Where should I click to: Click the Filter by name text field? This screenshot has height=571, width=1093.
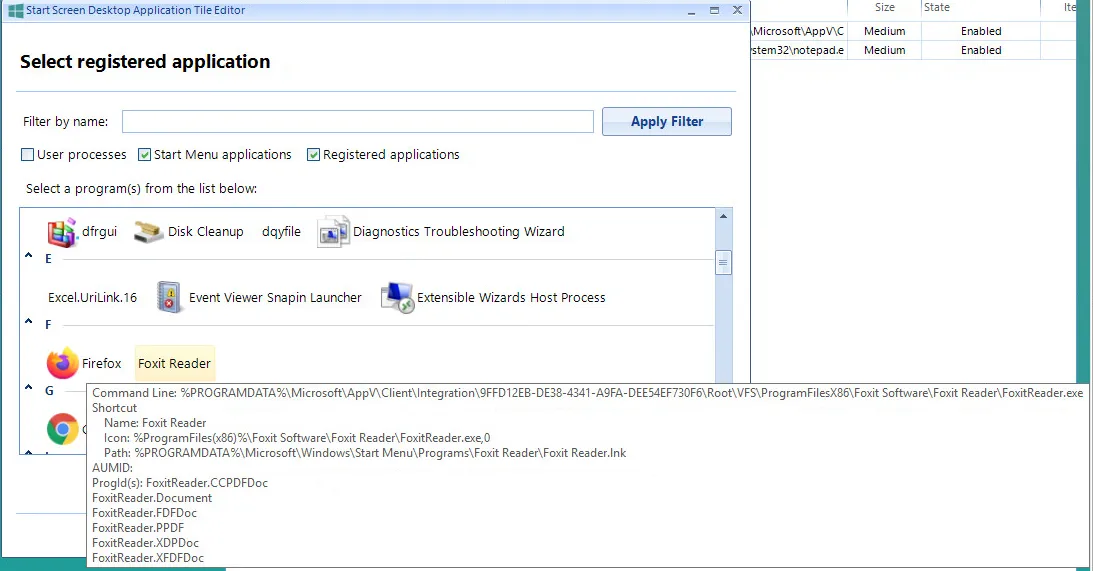coord(358,122)
